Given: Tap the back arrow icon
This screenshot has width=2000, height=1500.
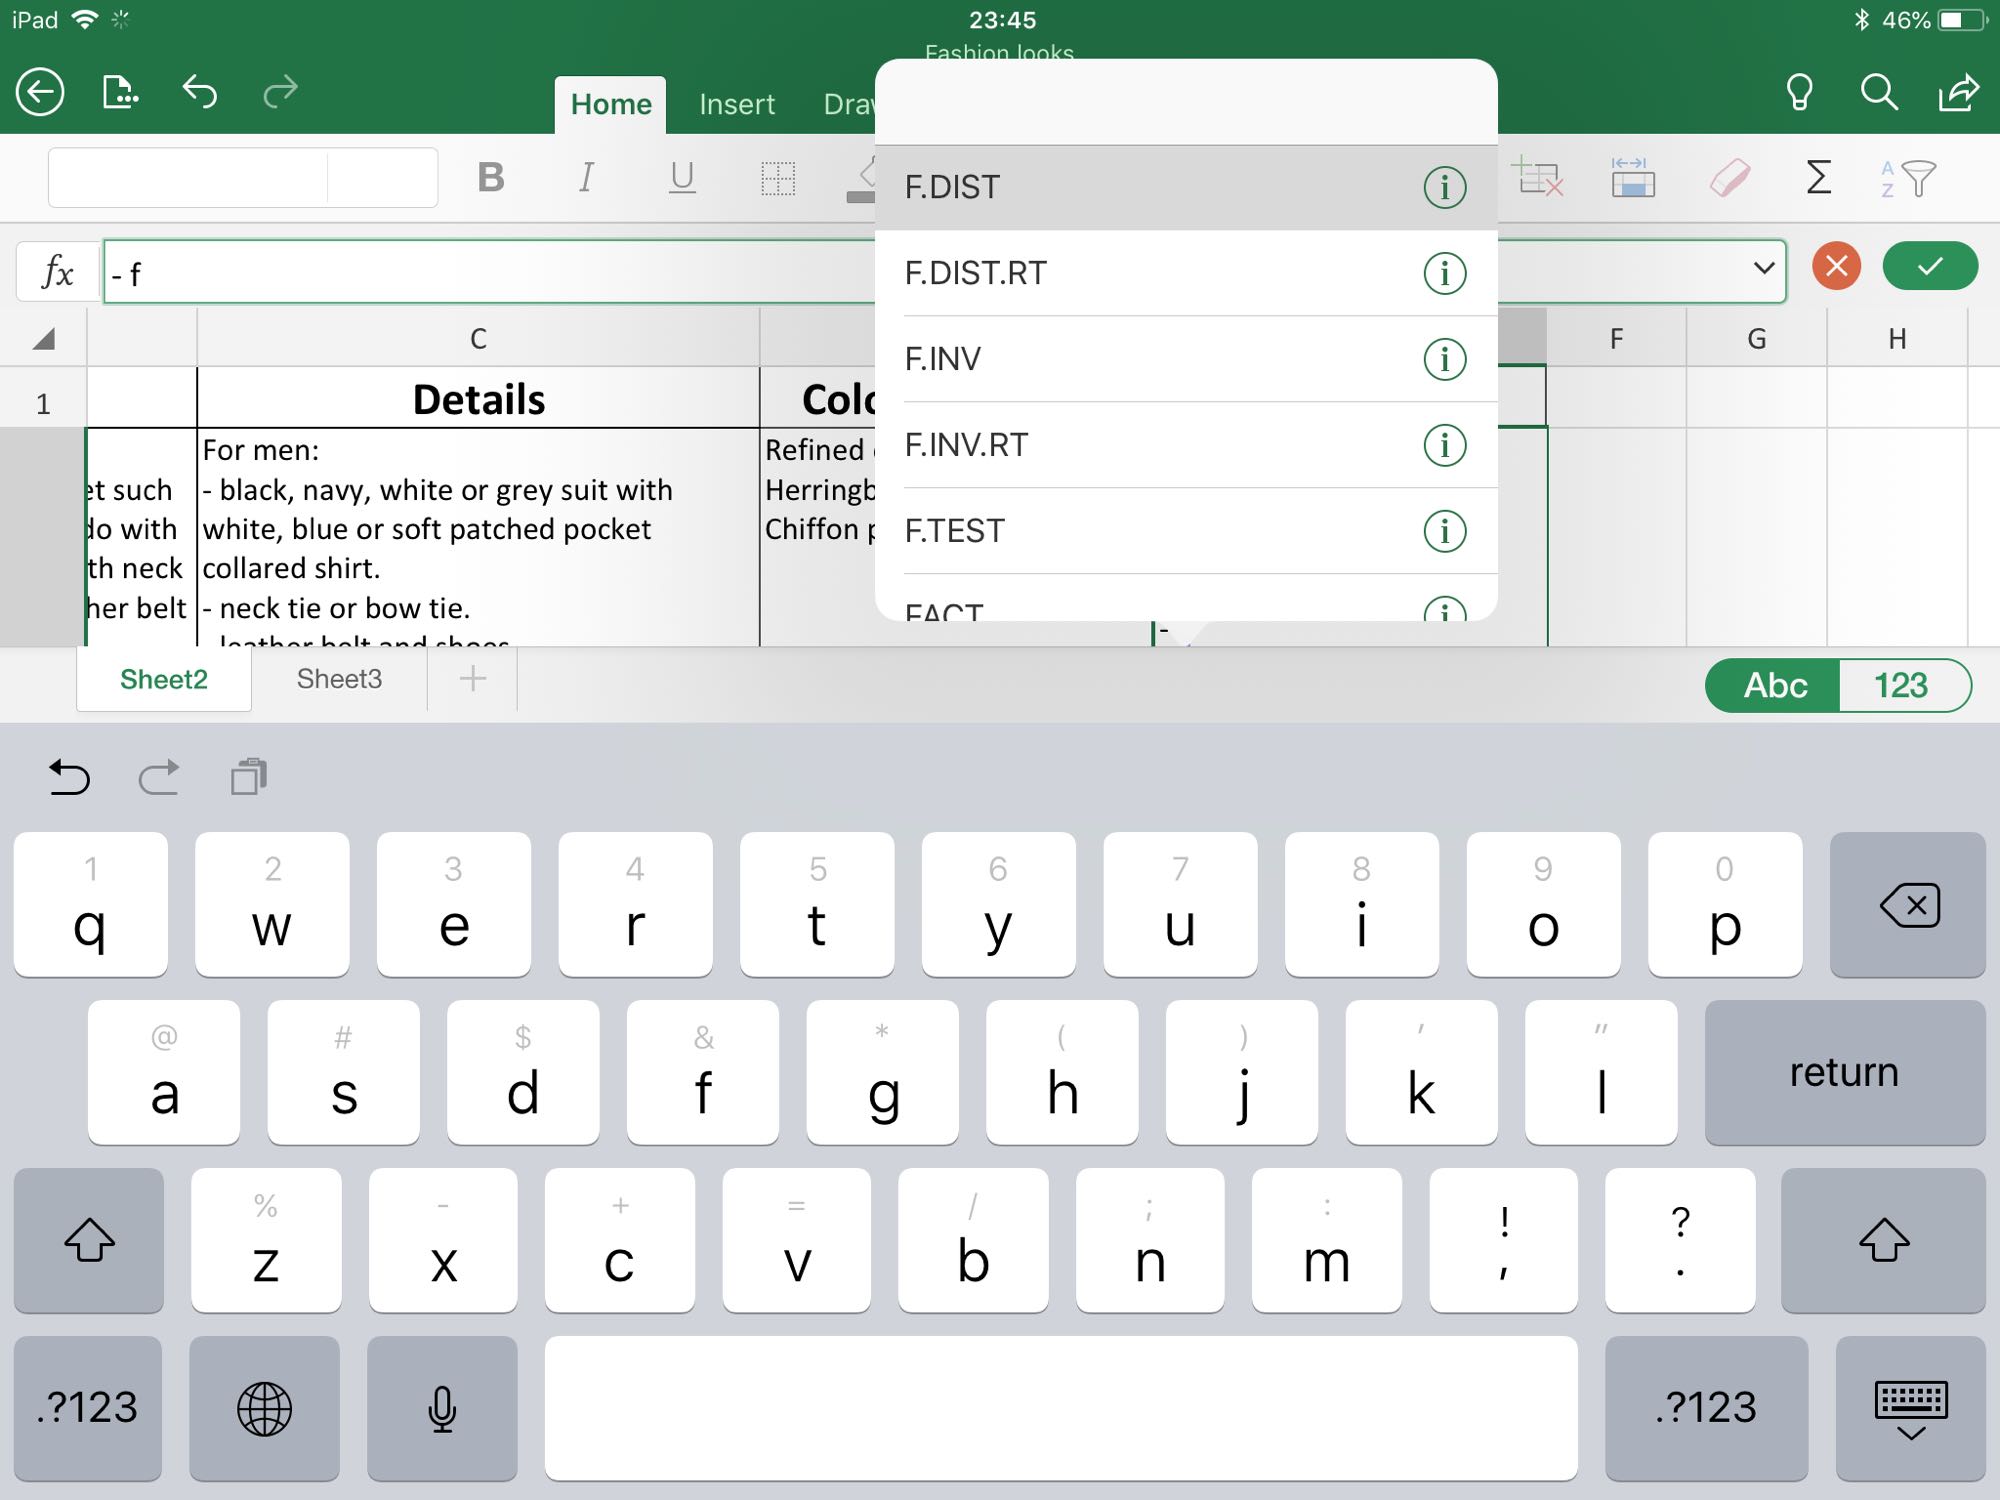Looking at the screenshot, I should 40,93.
